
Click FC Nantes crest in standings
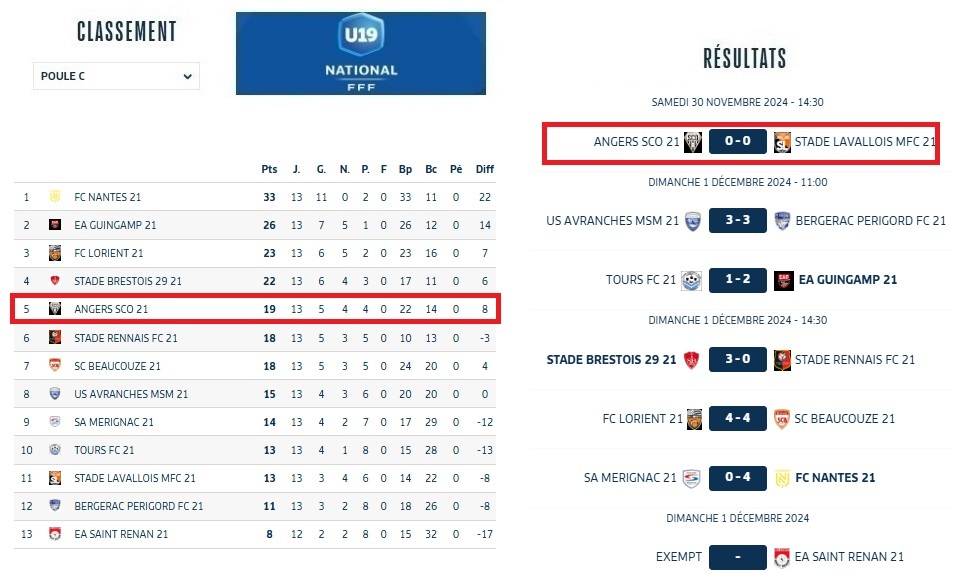[56, 197]
